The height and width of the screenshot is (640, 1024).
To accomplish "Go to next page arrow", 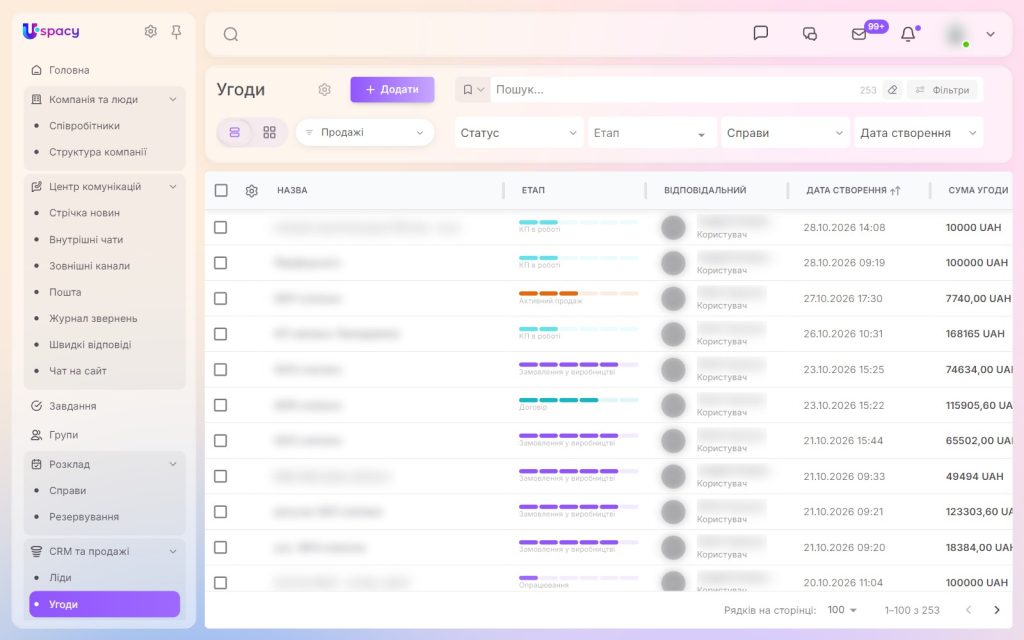I will pos(997,610).
